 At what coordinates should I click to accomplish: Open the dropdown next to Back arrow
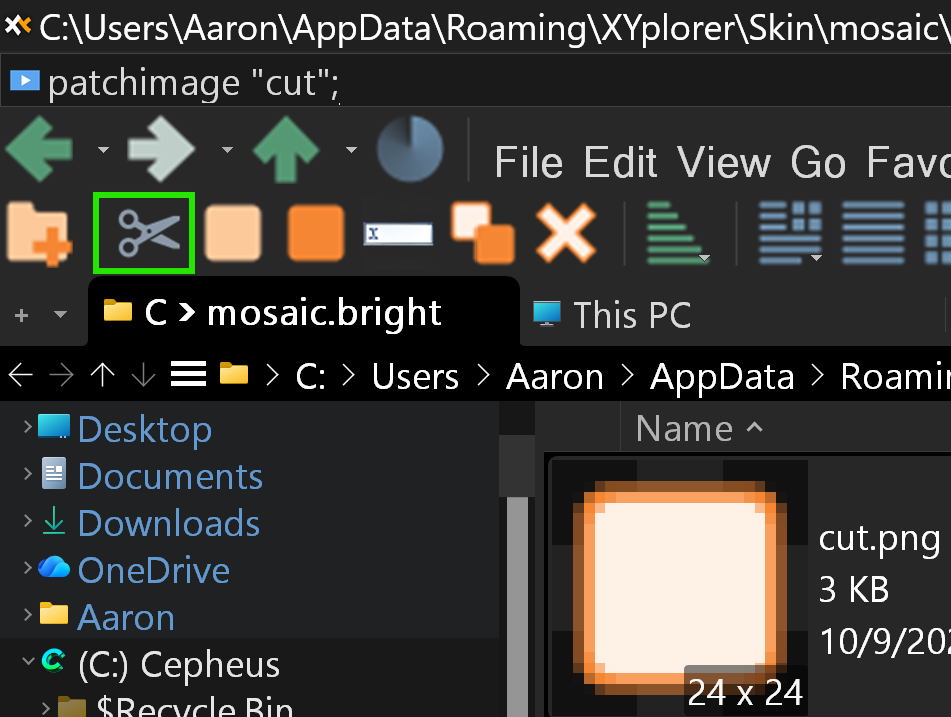click(x=103, y=151)
